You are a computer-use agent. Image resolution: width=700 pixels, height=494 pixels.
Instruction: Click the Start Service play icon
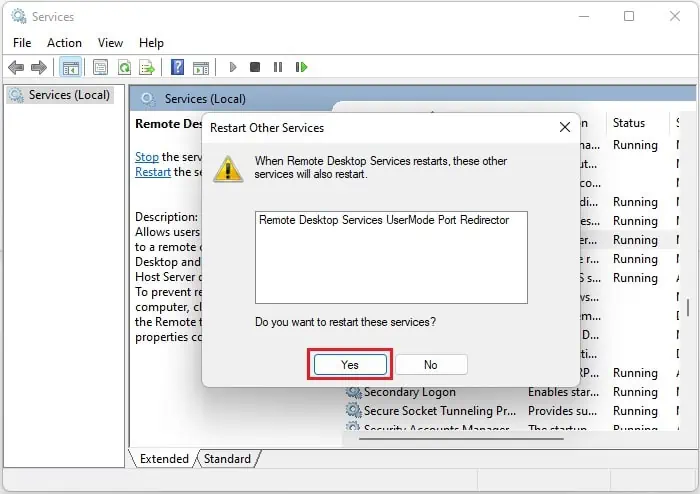tap(233, 67)
